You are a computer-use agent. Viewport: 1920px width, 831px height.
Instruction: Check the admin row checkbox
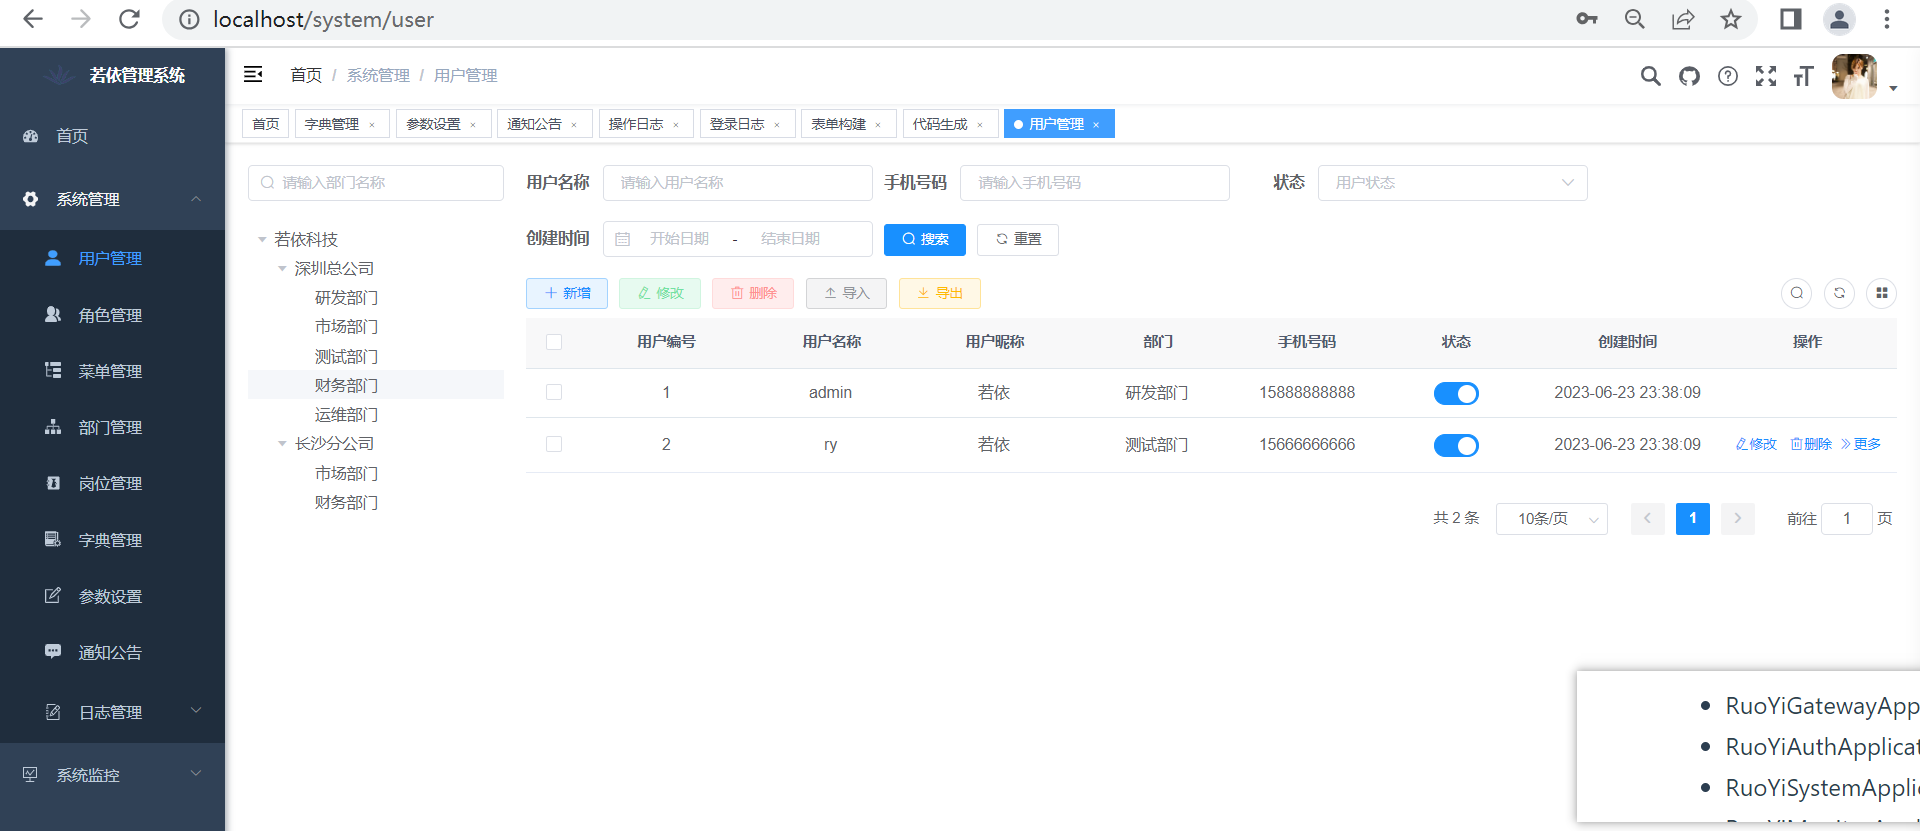click(554, 392)
